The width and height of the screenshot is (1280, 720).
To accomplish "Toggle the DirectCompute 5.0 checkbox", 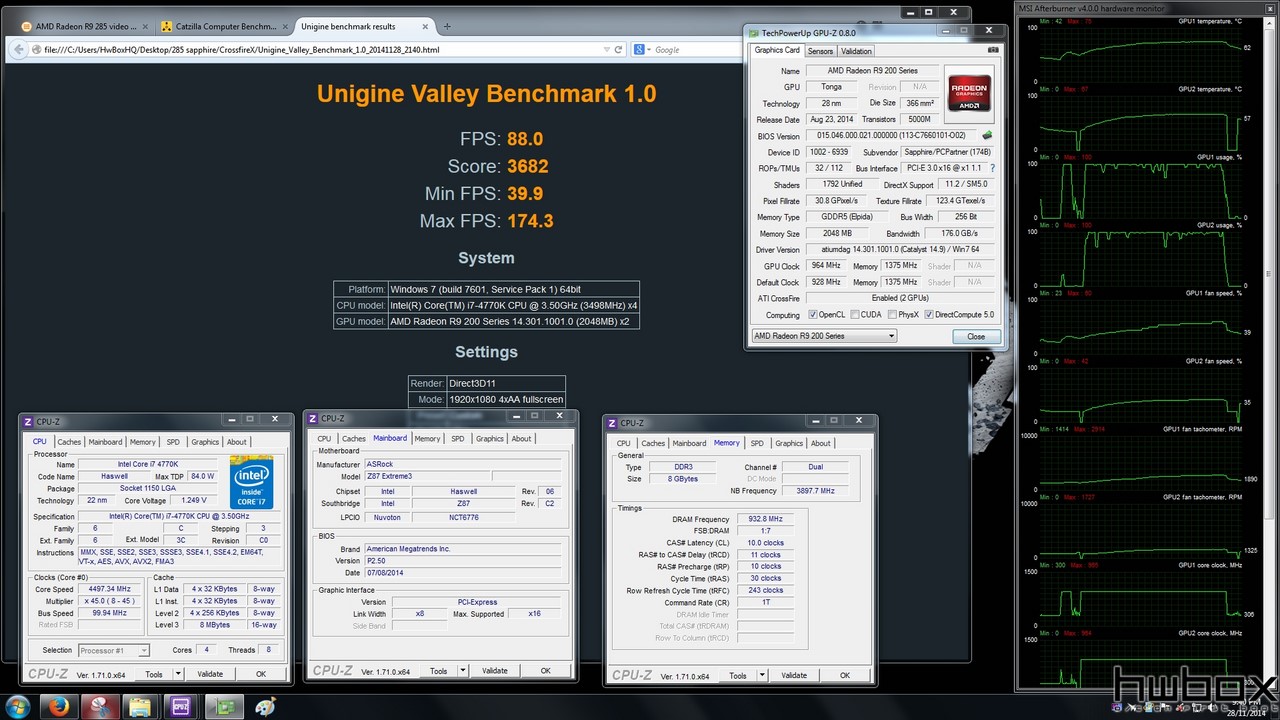I will tap(929, 315).
